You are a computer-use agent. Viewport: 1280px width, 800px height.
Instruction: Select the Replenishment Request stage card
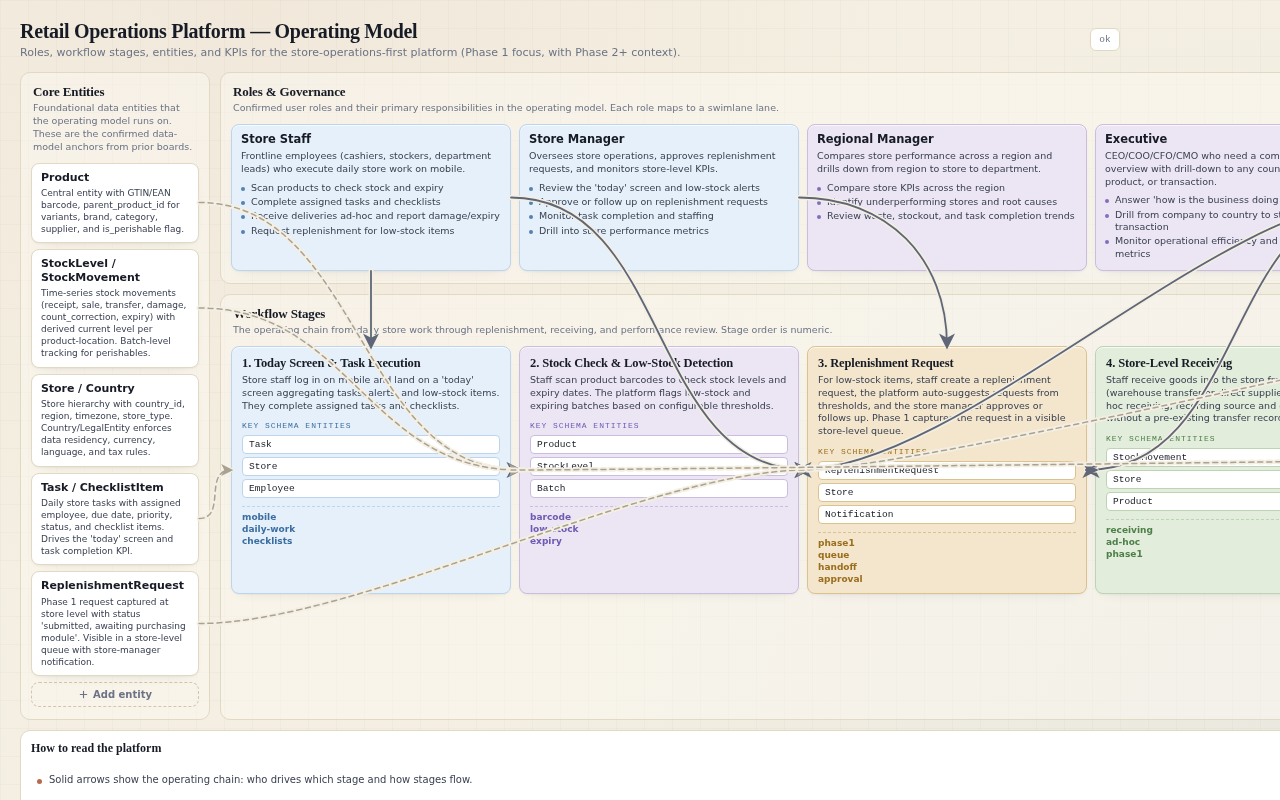[947, 470]
